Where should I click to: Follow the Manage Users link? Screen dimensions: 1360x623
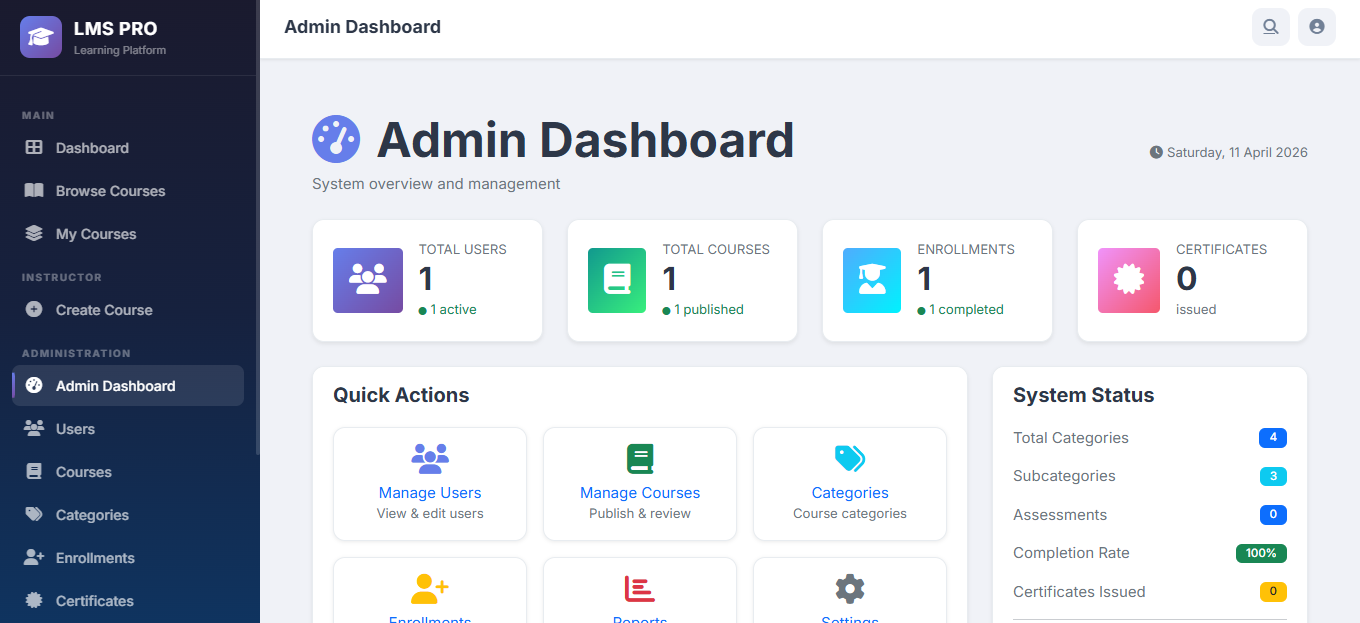tap(430, 493)
